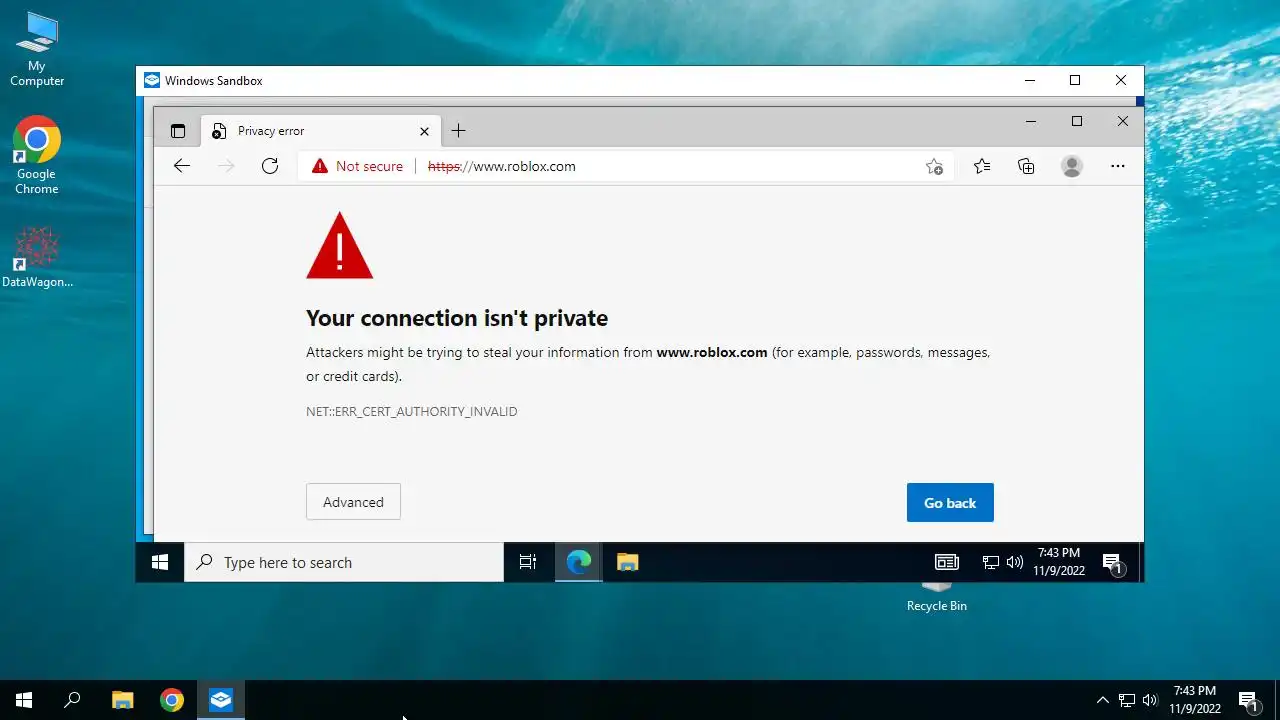Close the Privacy error tab
Image resolution: width=1280 pixels, height=720 pixels.
[424, 131]
